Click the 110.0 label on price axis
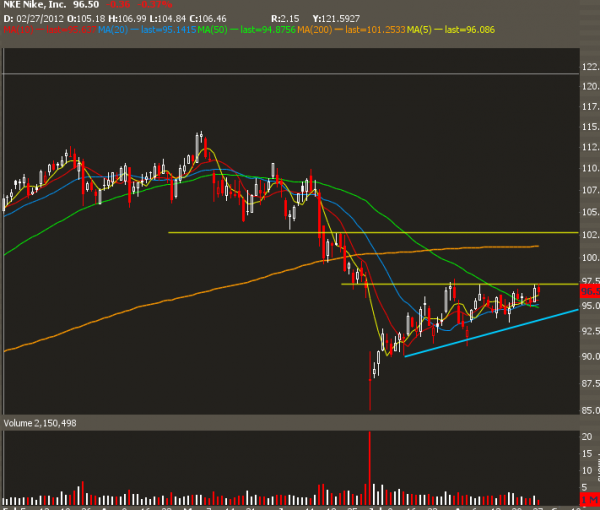The image size is (600, 510). 589,168
